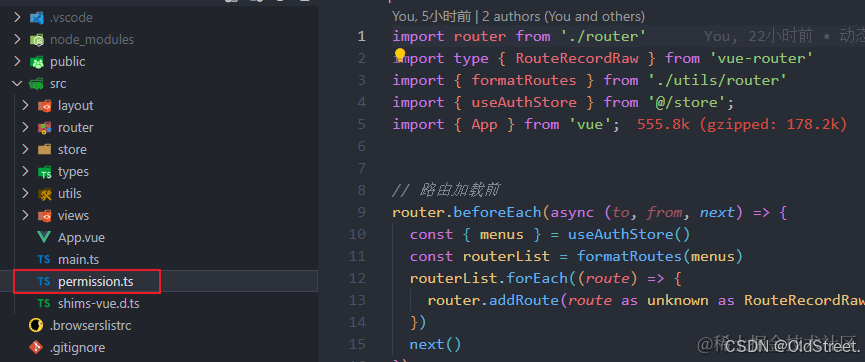Expand the .vscode folder chevron
Image resolution: width=865 pixels, height=362 pixels.
pos(17,18)
